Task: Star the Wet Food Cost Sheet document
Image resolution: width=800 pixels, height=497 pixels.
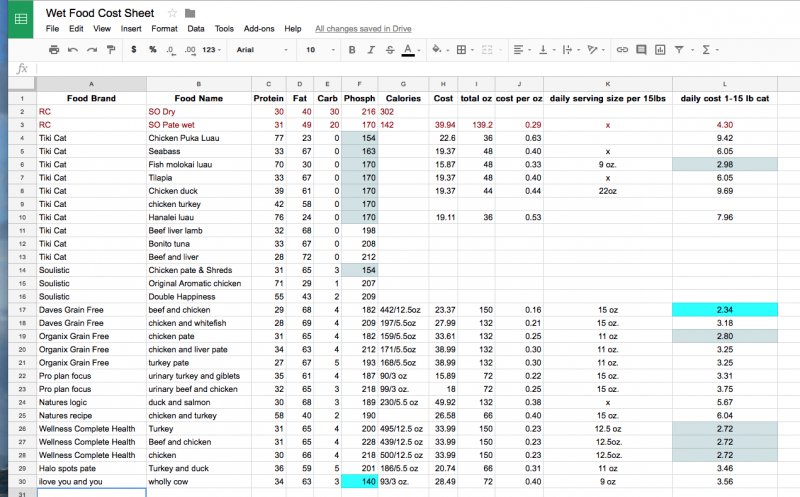Action: coord(172,13)
